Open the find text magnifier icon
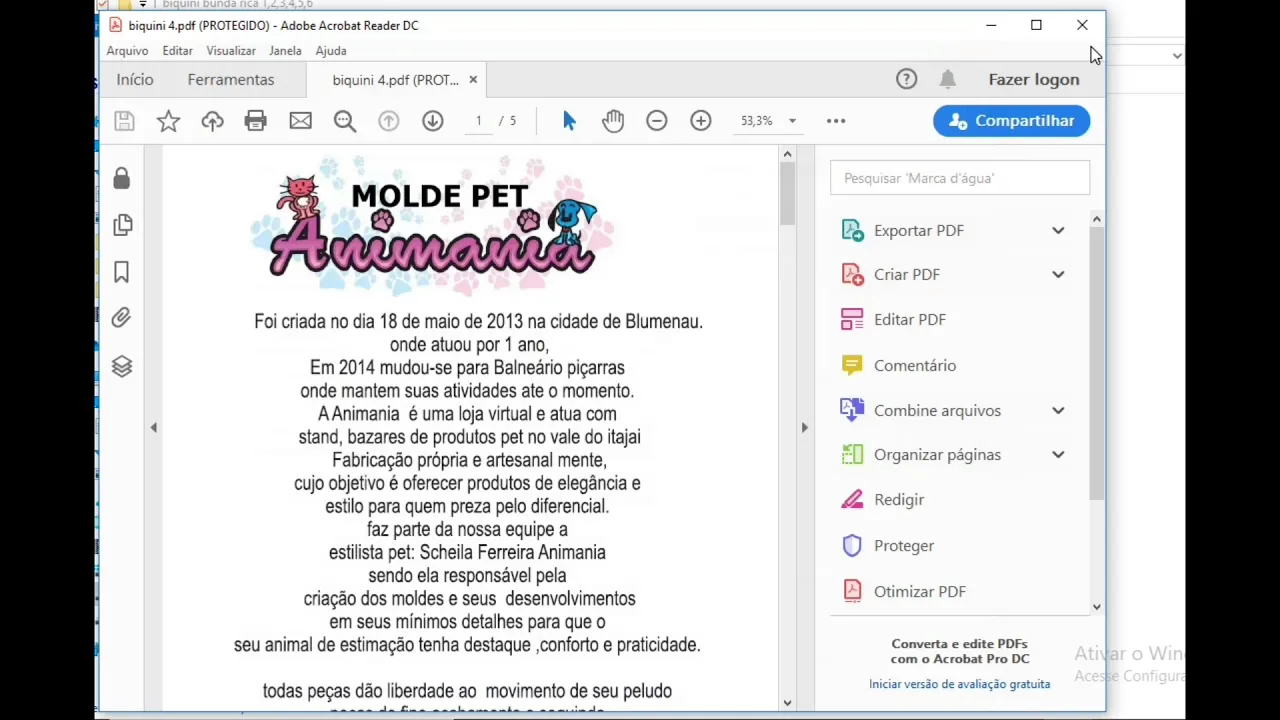Viewport: 1280px width, 720px height. pyautogui.click(x=345, y=121)
